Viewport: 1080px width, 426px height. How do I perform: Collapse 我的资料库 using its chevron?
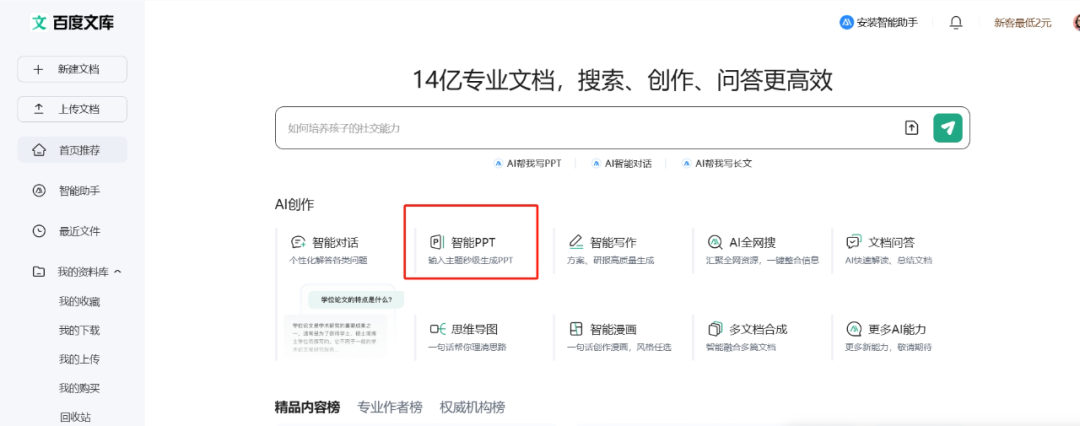click(117, 272)
